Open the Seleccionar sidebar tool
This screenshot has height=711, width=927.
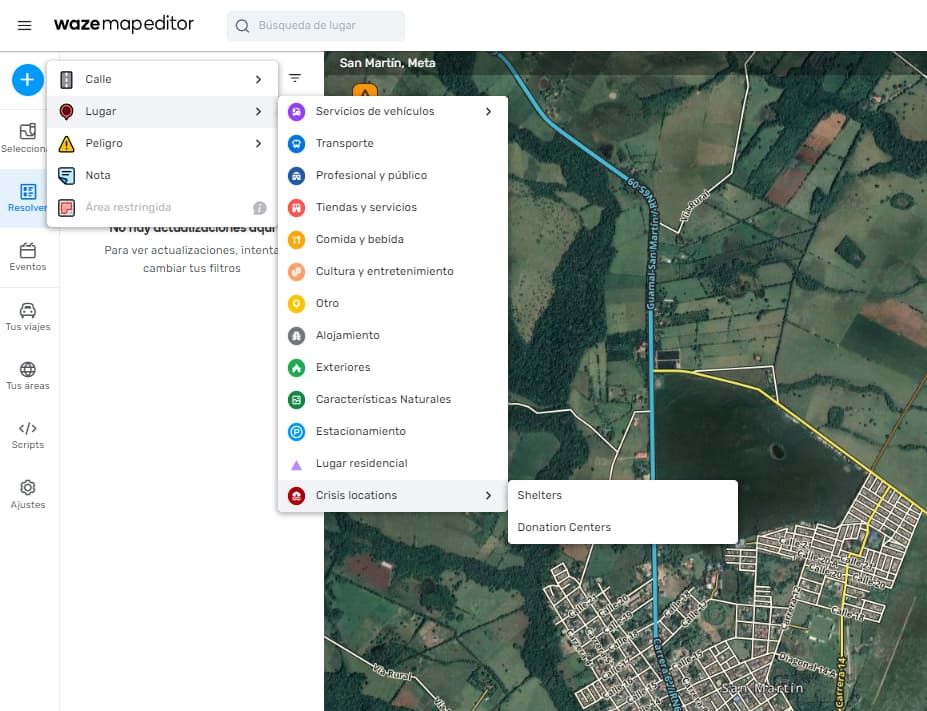click(x=28, y=138)
